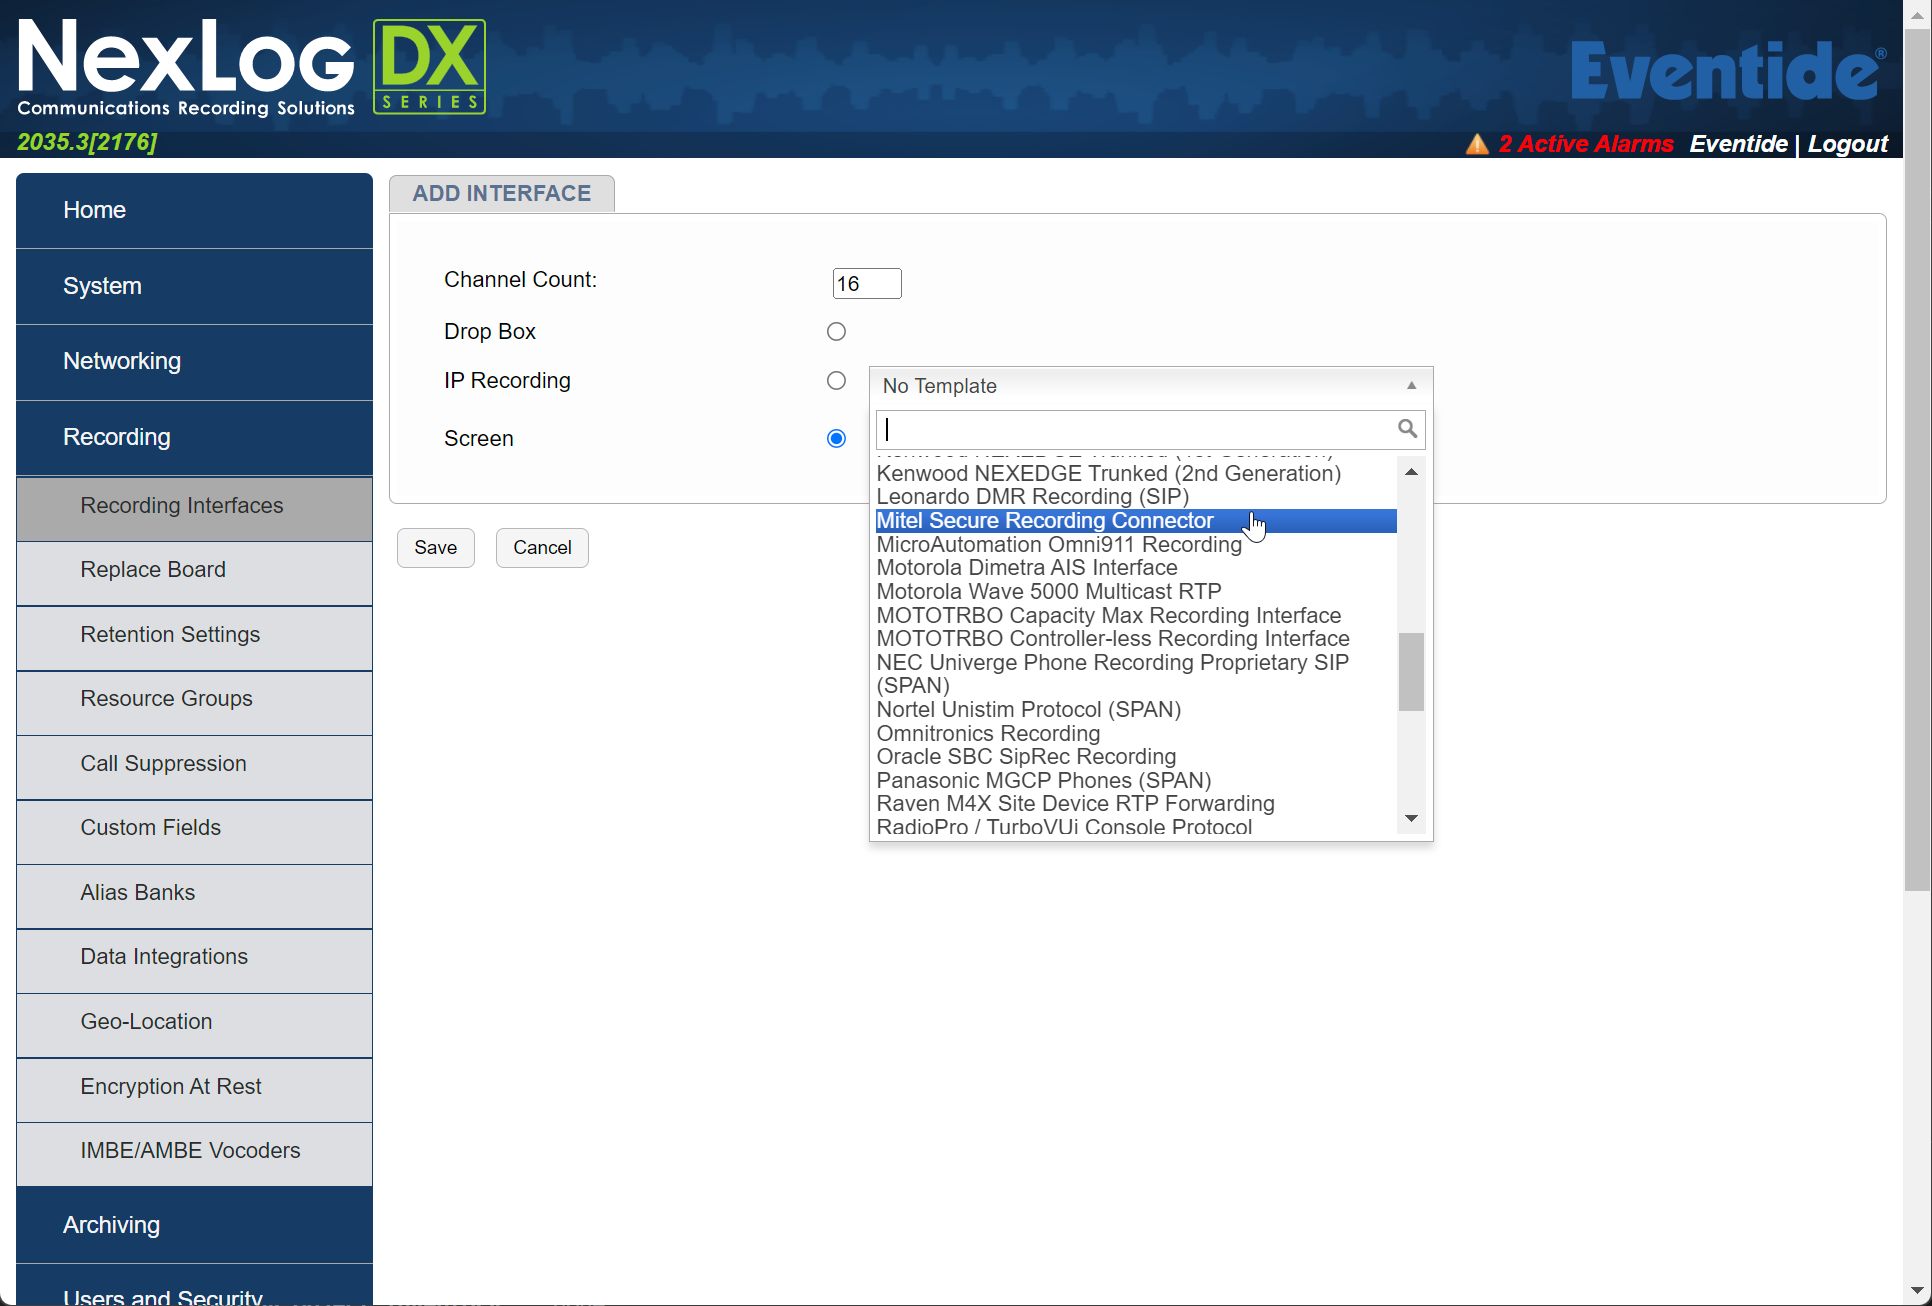Screen dimensions: 1932x1306
Task: Select the Drop Box radio button
Action: 836,331
